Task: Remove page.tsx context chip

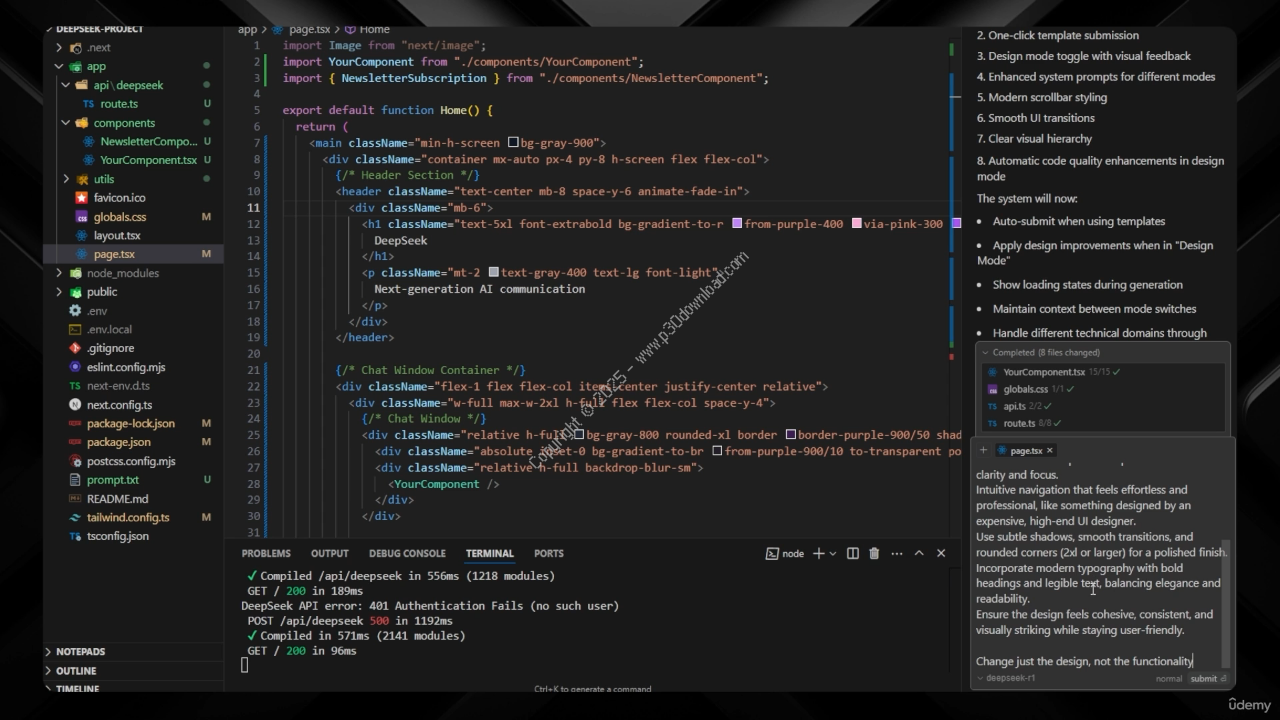Action: tap(1049, 451)
